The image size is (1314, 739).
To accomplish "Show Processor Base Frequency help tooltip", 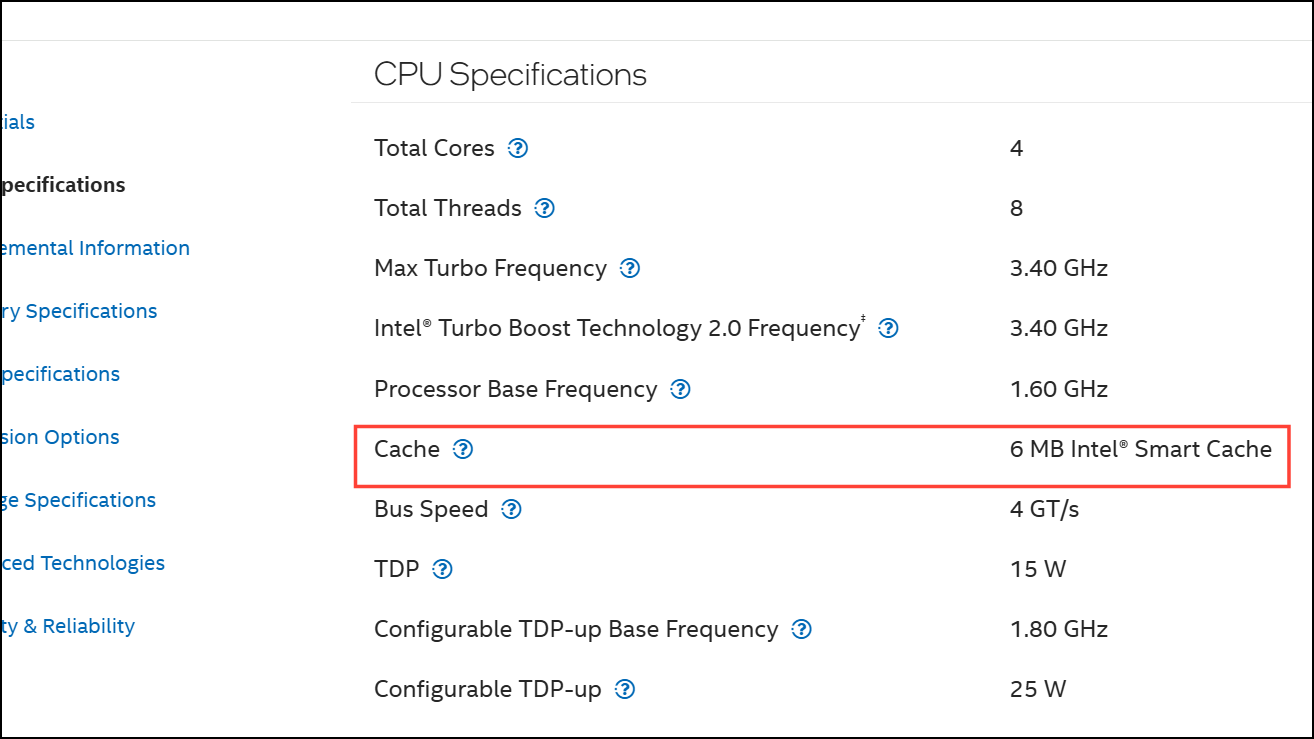I will [681, 389].
